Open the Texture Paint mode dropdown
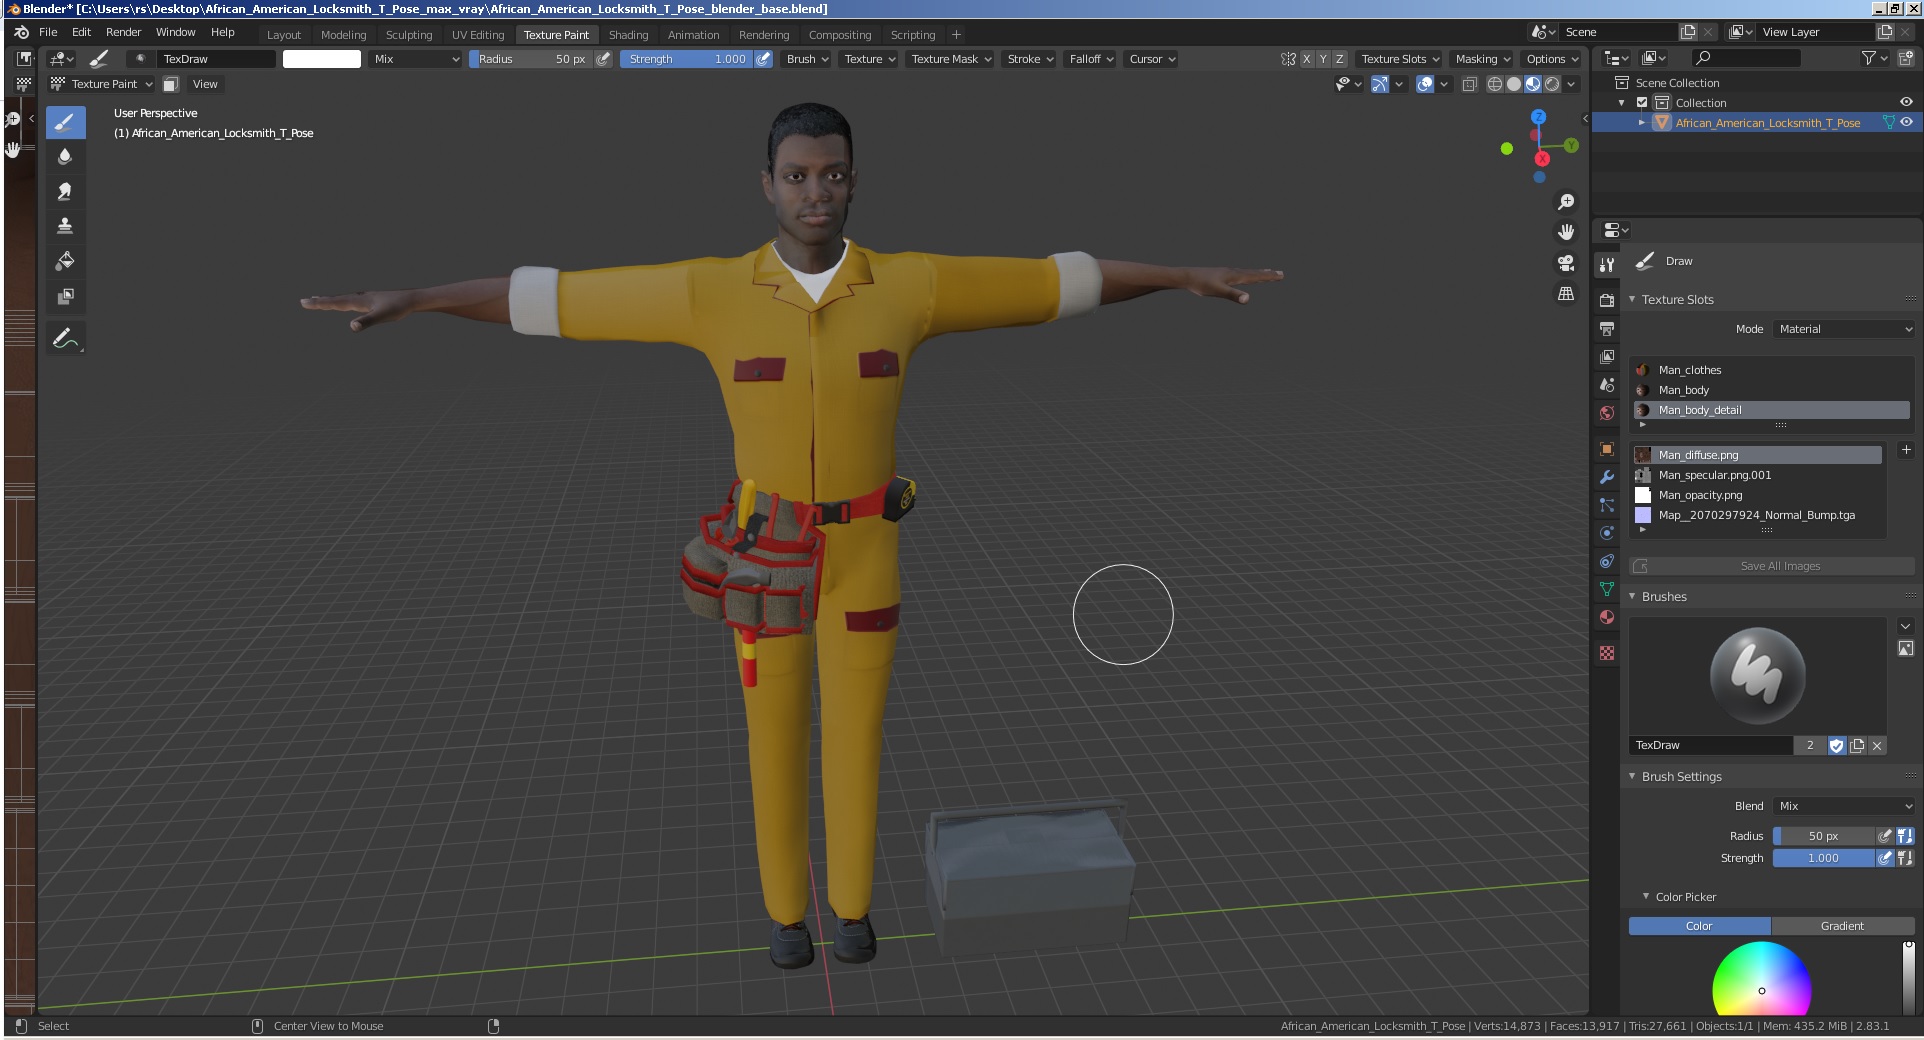Screen dimensions: 1924x1040 101,84
